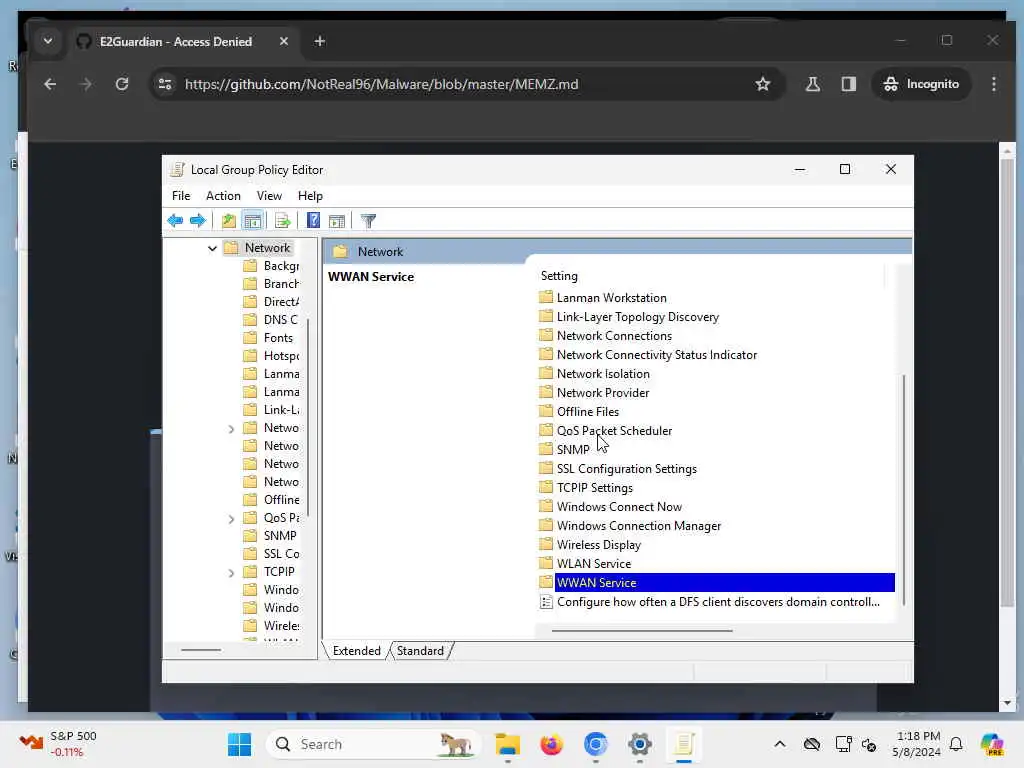This screenshot has width=1024, height=768.
Task: Toggle Show/Hide Action Pane toolbar icon
Action: [x=337, y=221]
